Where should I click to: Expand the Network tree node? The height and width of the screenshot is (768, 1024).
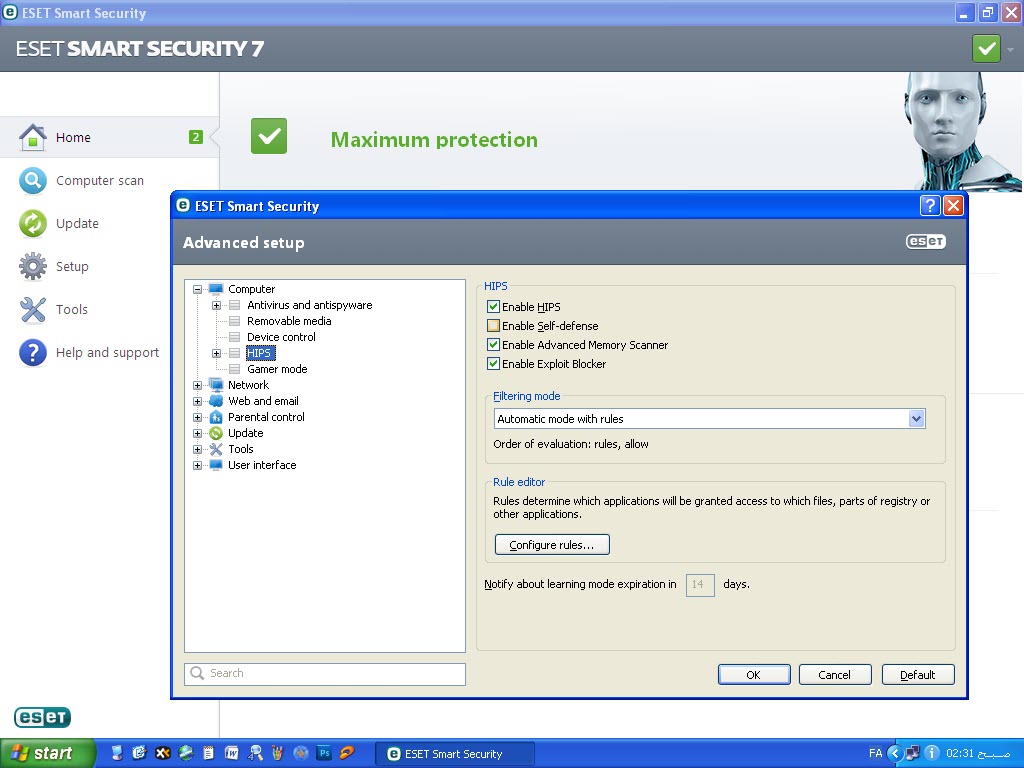[197, 385]
